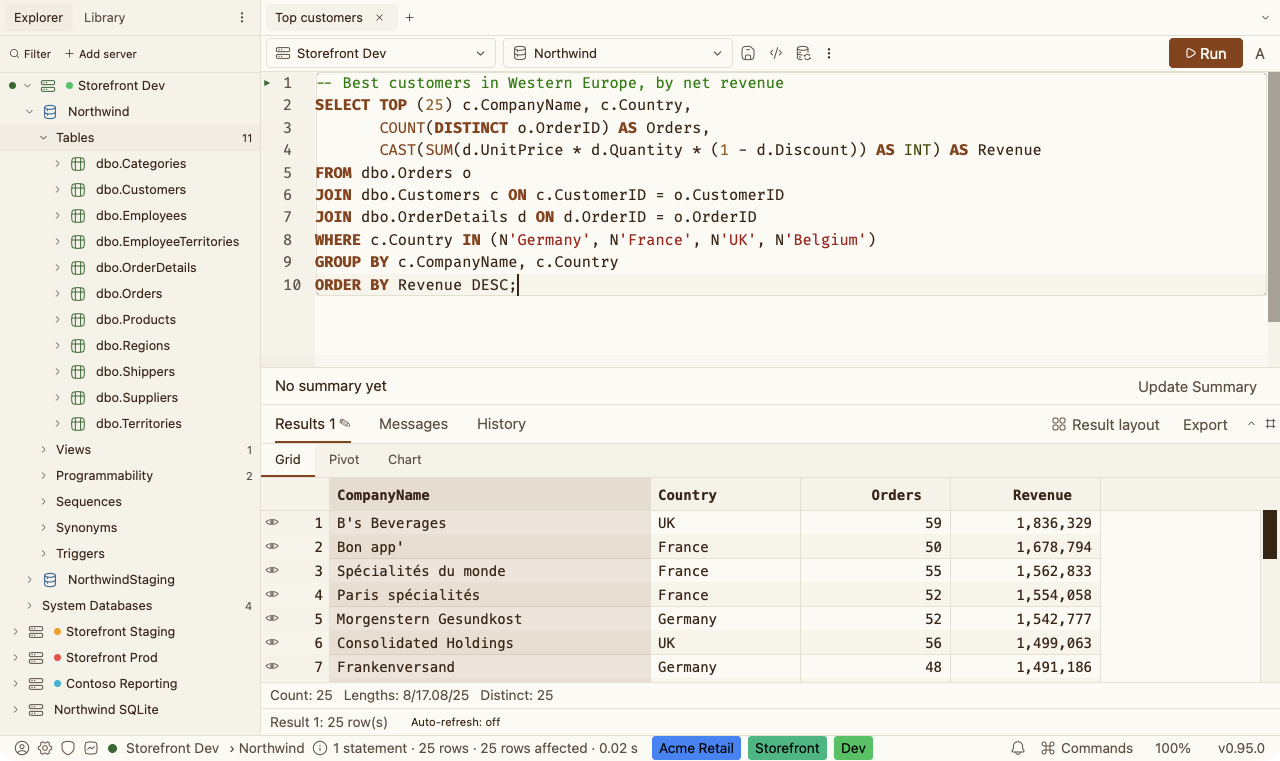Click the eye icon on Frankenversand row
1280x761 pixels.
coord(271,666)
